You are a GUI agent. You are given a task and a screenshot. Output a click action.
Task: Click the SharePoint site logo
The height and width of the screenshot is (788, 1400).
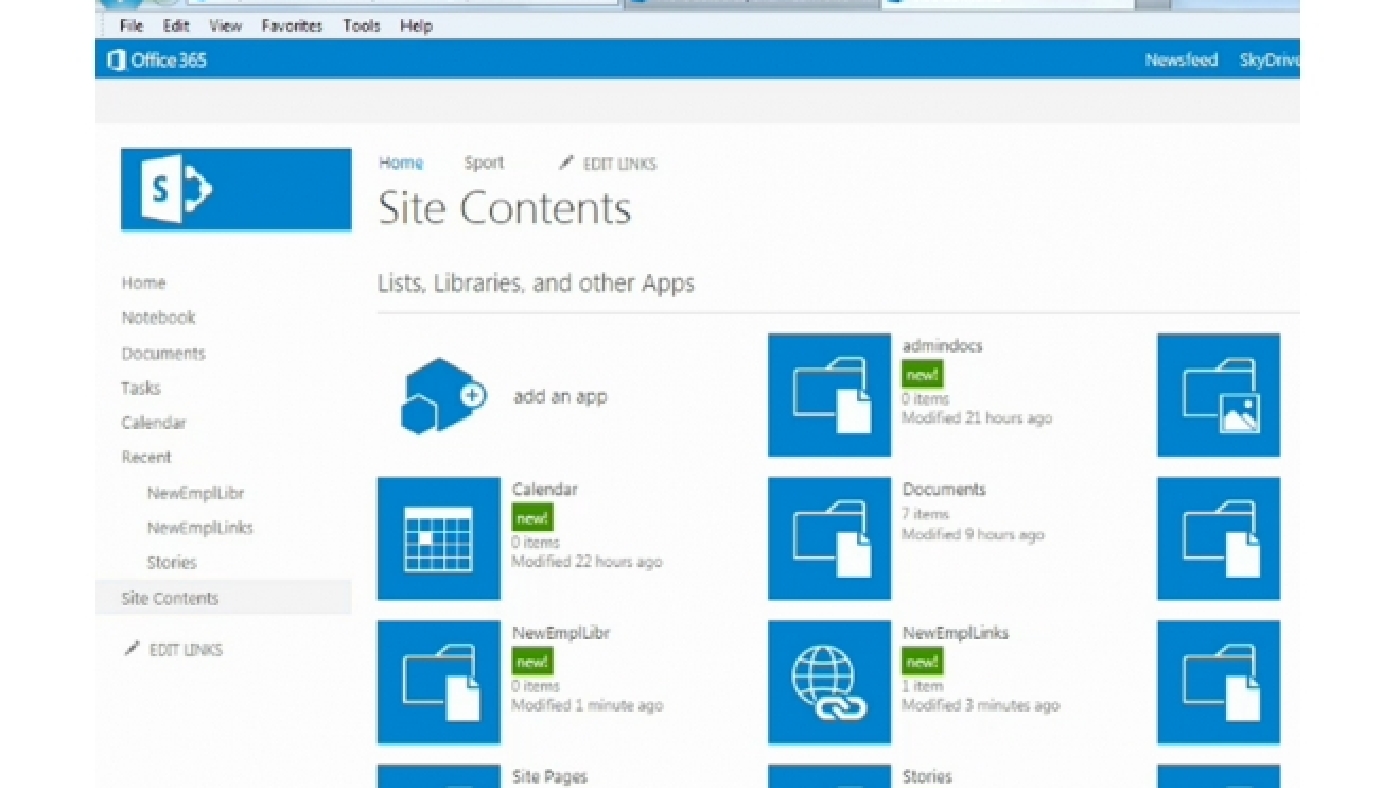coord(236,189)
